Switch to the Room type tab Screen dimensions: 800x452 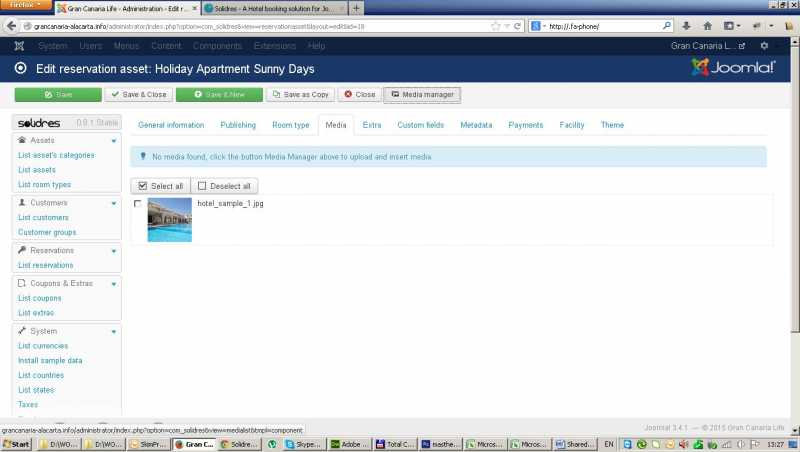pos(290,125)
